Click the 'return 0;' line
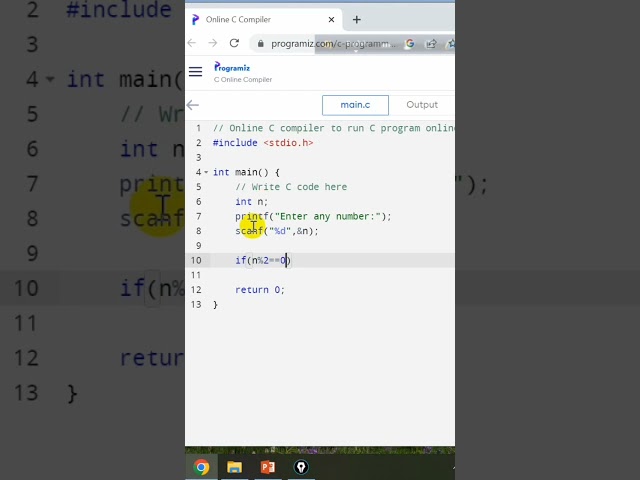This screenshot has height=480, width=640. (x=260, y=290)
